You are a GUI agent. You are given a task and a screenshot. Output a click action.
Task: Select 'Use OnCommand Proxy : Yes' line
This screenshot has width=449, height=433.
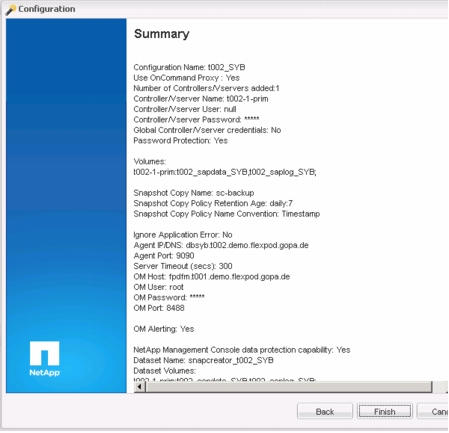pyautogui.click(x=186, y=78)
